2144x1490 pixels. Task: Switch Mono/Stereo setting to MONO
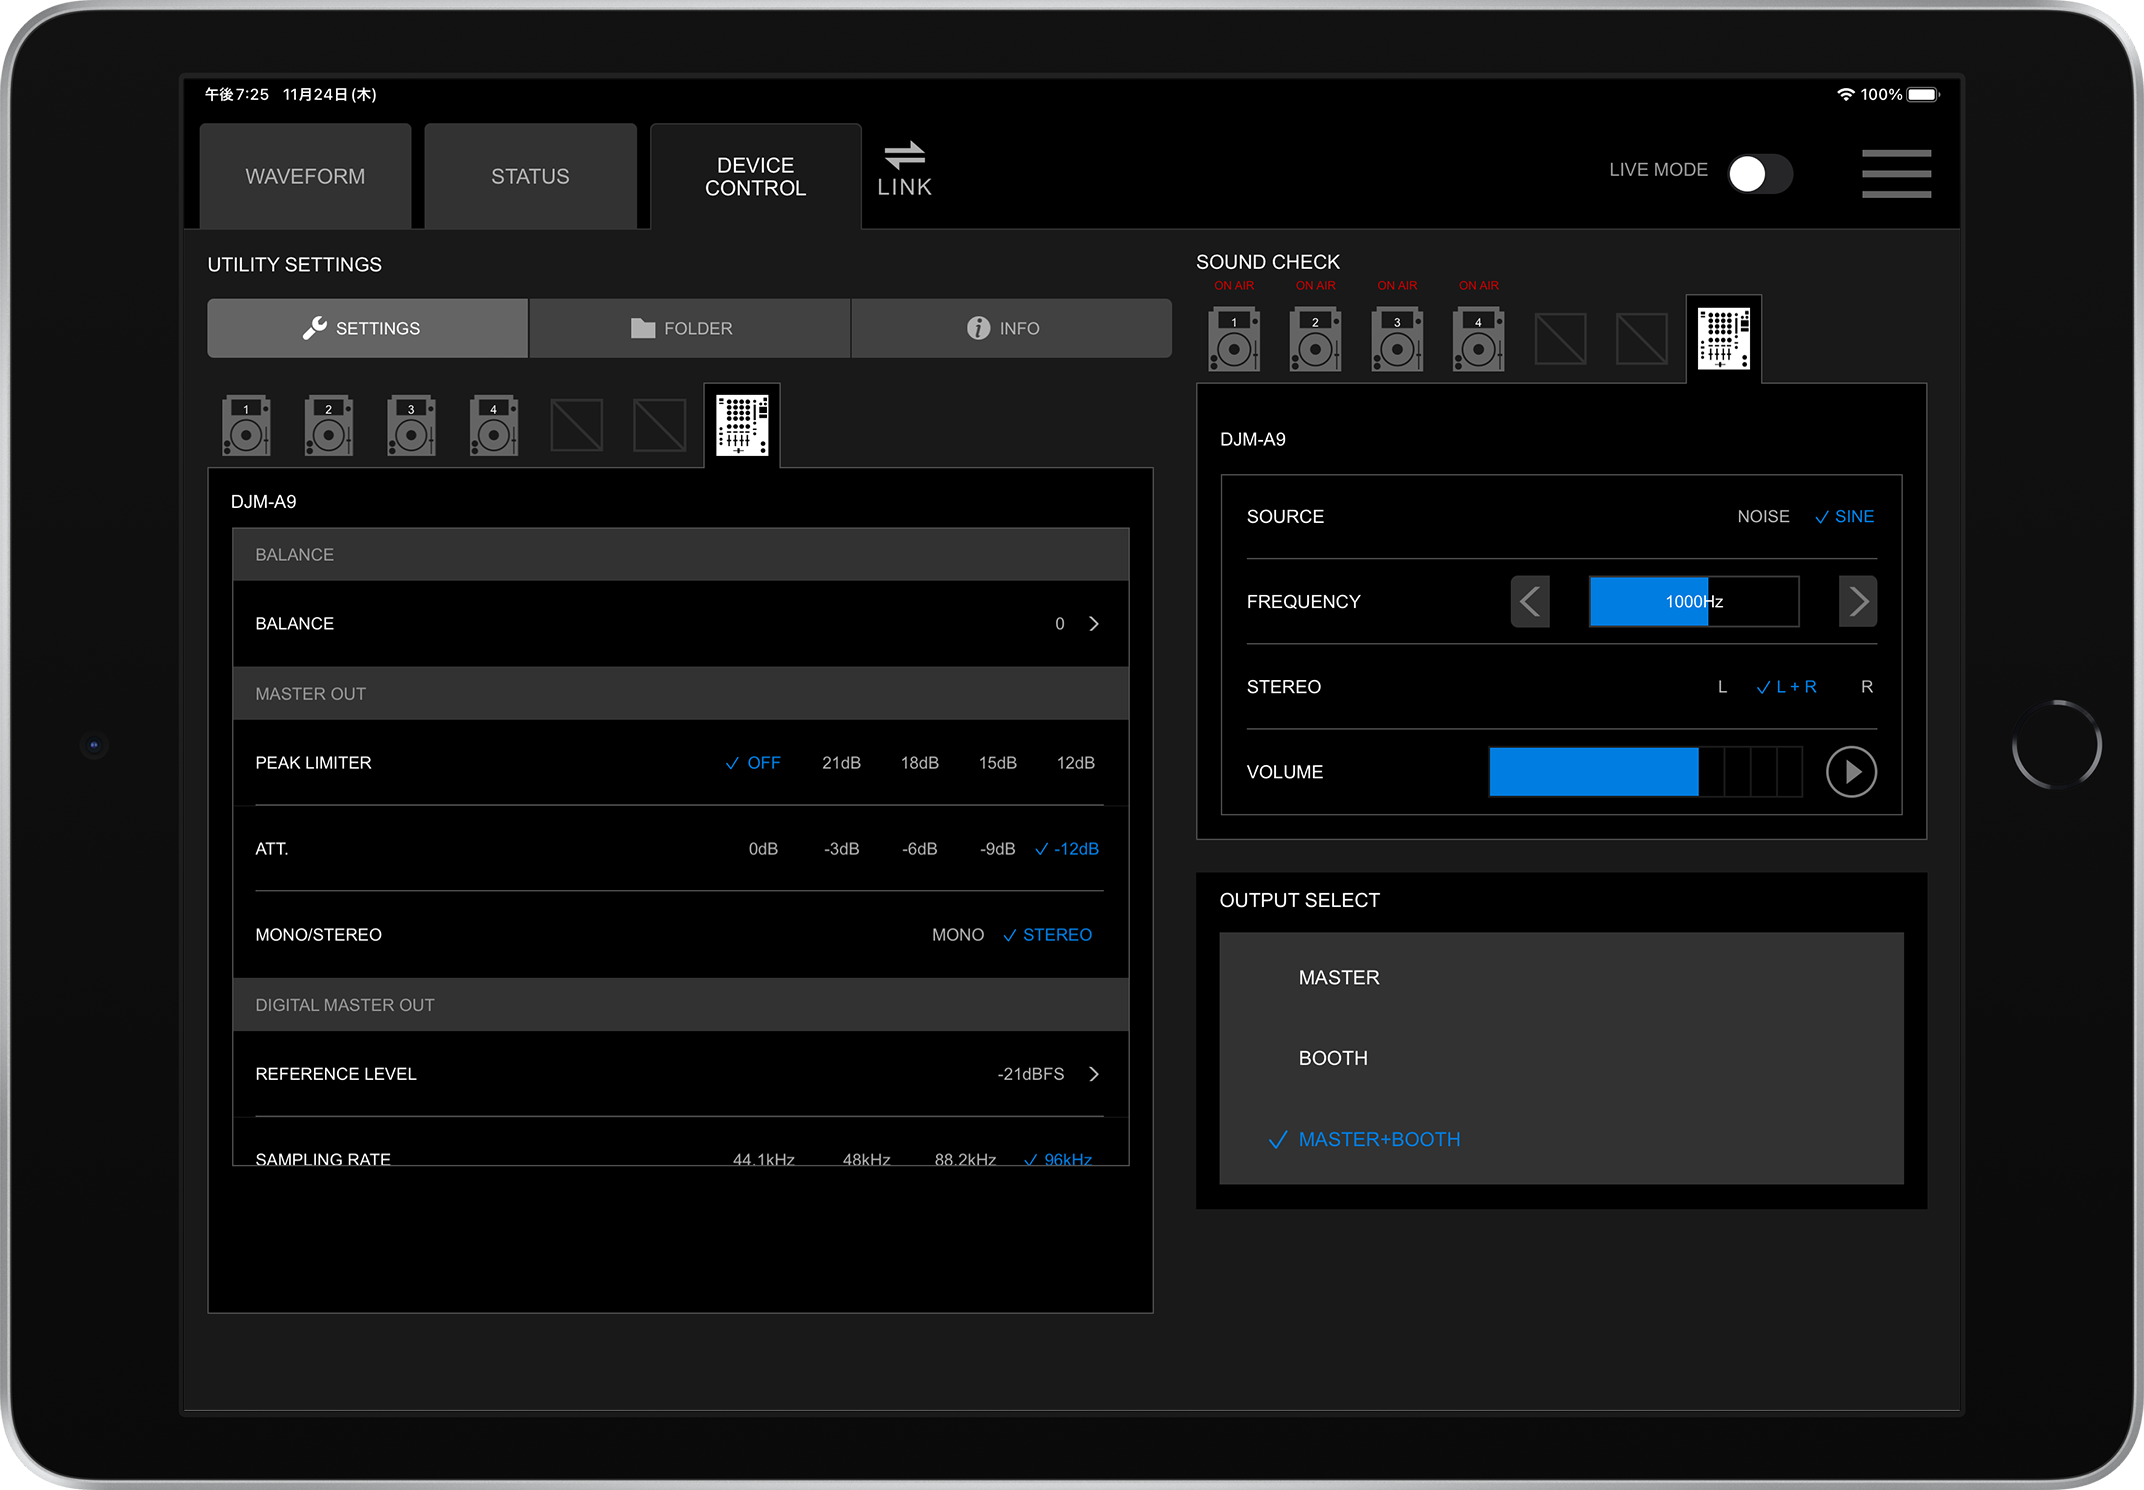[957, 934]
